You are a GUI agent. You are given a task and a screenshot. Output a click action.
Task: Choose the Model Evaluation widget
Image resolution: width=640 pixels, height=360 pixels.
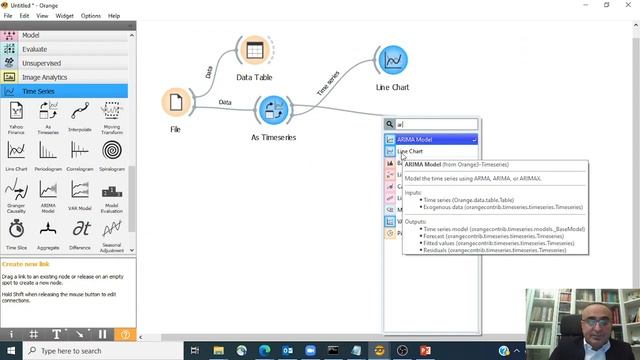click(111, 196)
